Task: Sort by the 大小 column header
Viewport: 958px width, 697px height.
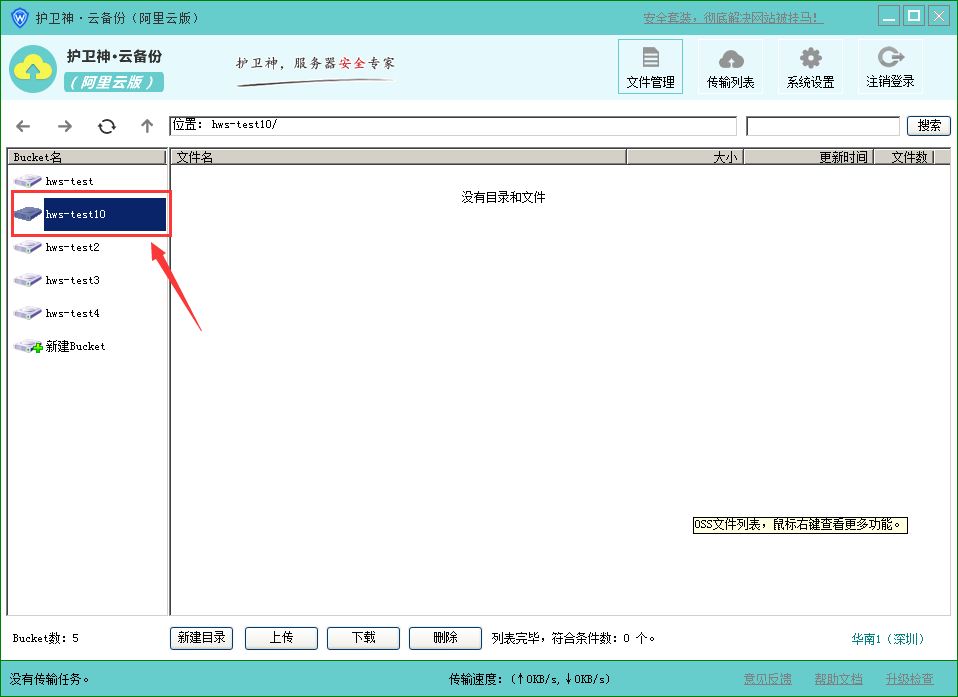Action: pos(684,157)
